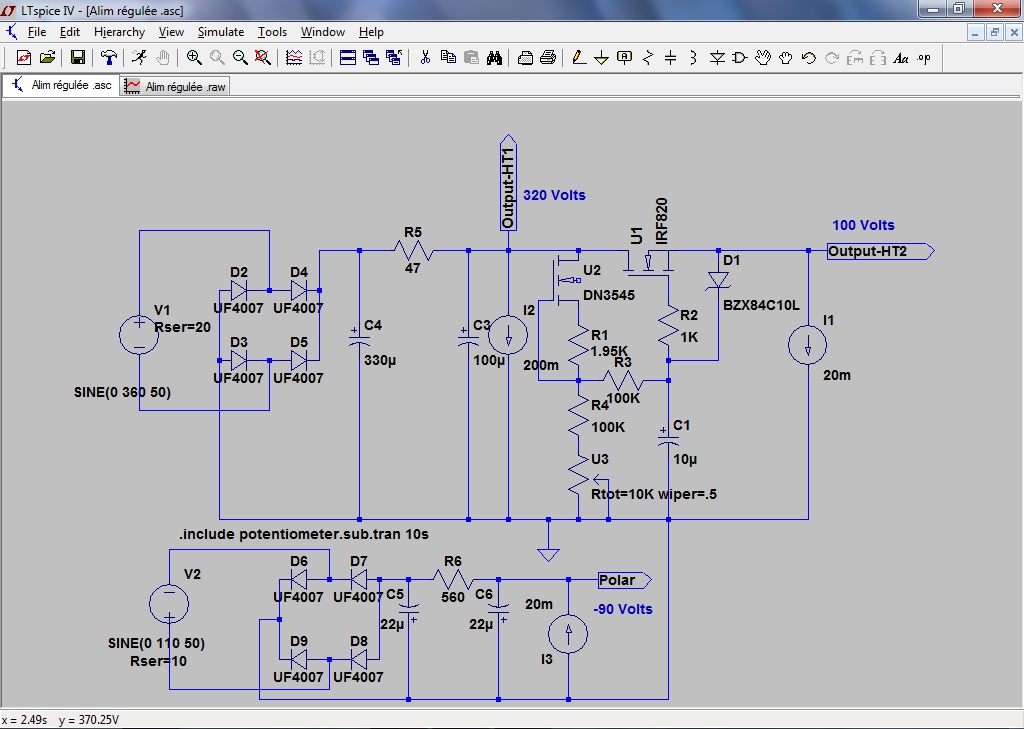The width and height of the screenshot is (1024, 729).
Task: Click the Close All Windows toolbar icon
Action: click(394, 58)
